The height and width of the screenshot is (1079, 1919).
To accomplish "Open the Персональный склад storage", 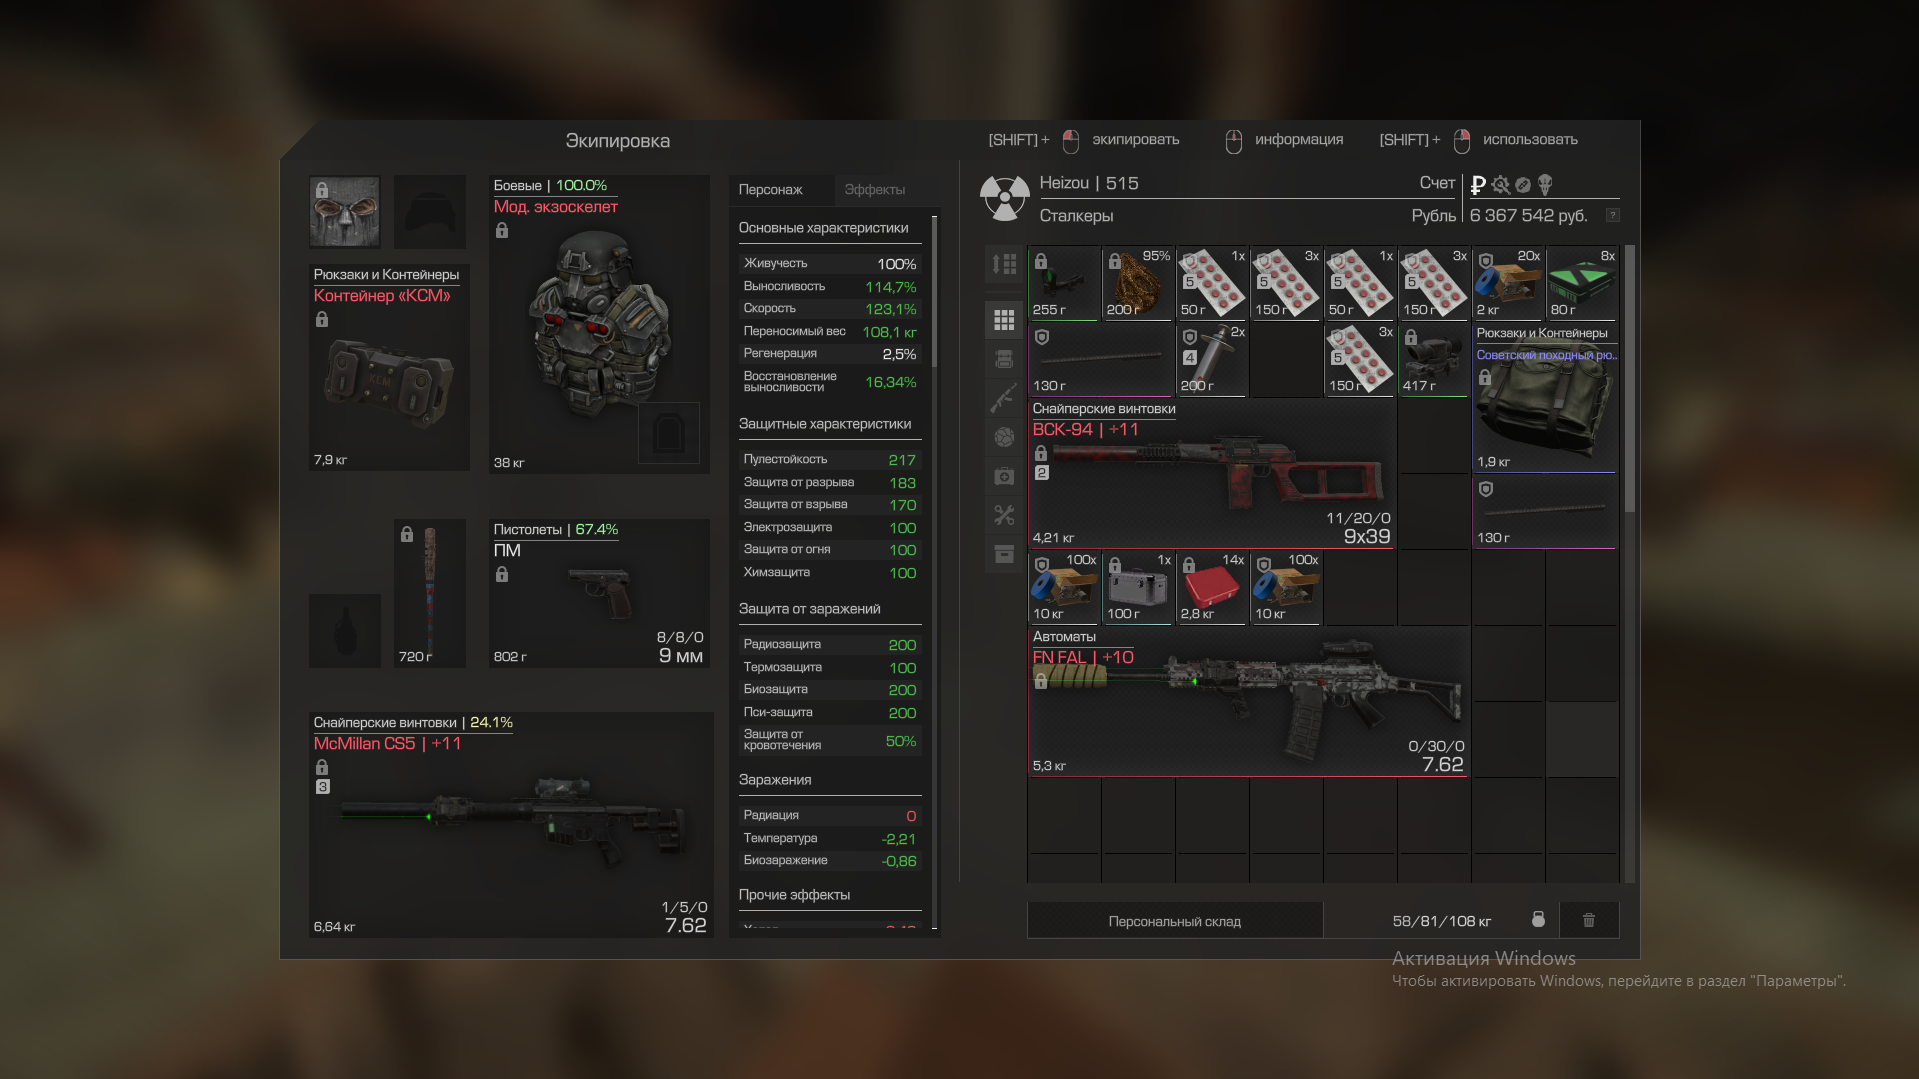I will (1175, 921).
